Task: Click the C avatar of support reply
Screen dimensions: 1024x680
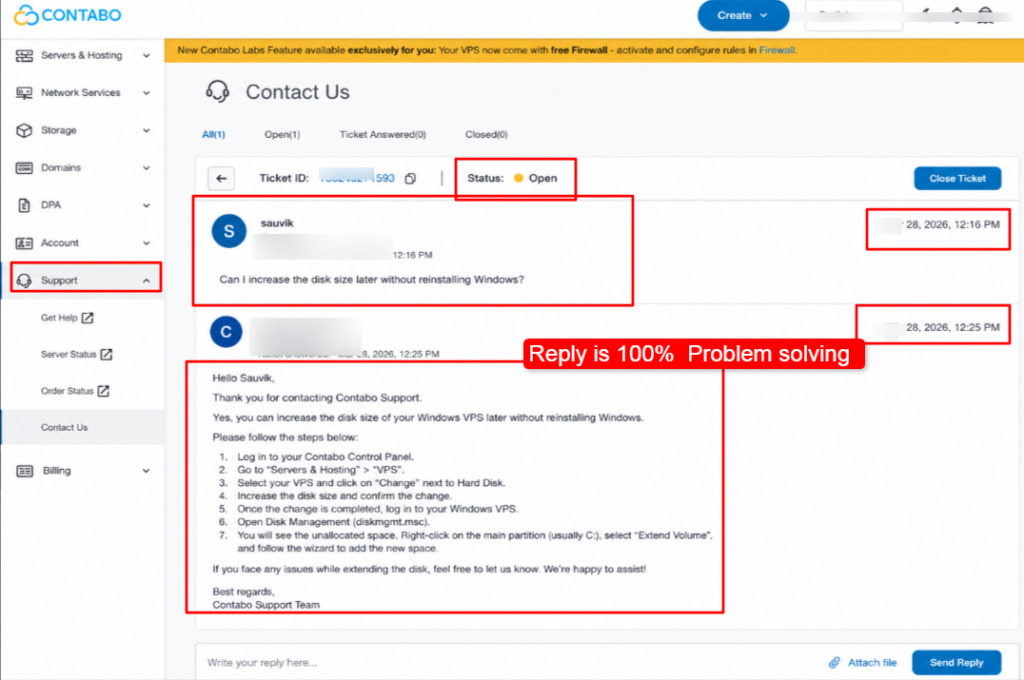Action: tap(226, 332)
